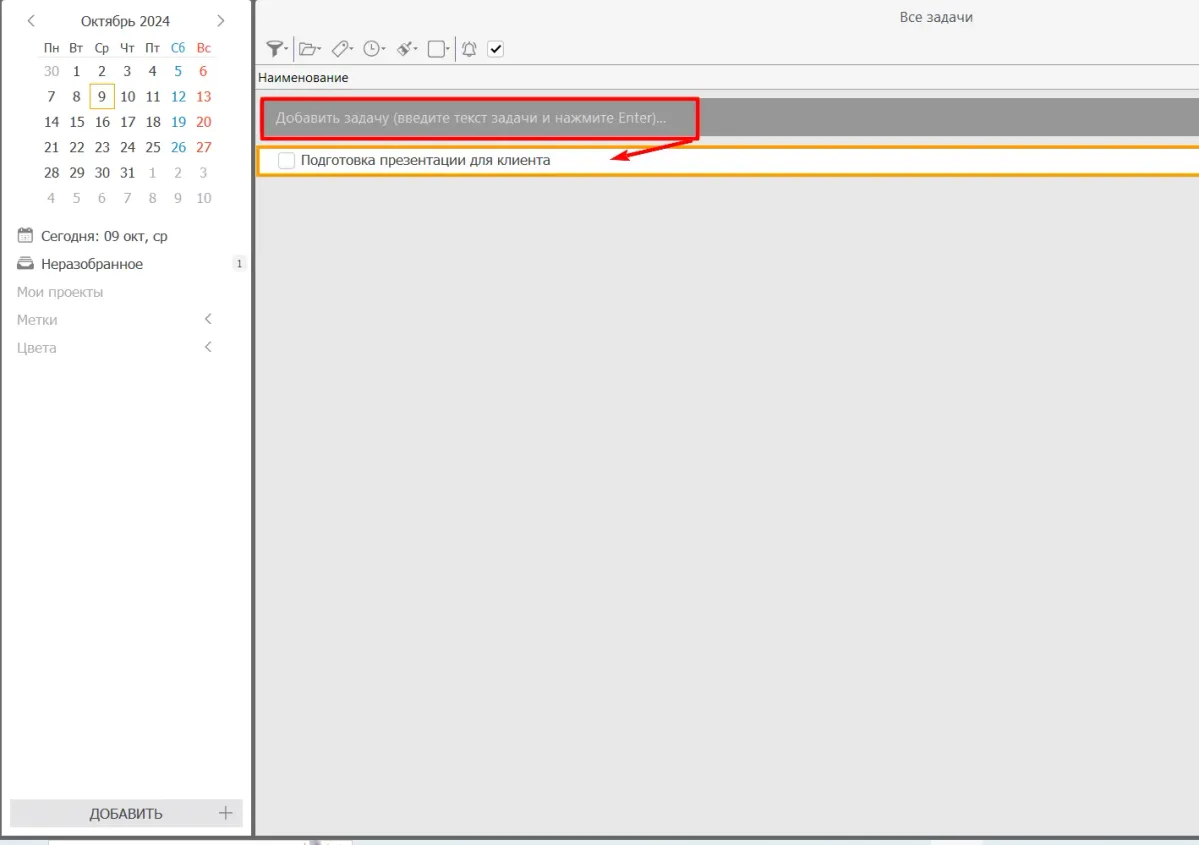
Task: Toggle the show-completed checkmark in toolbar
Action: tap(496, 49)
